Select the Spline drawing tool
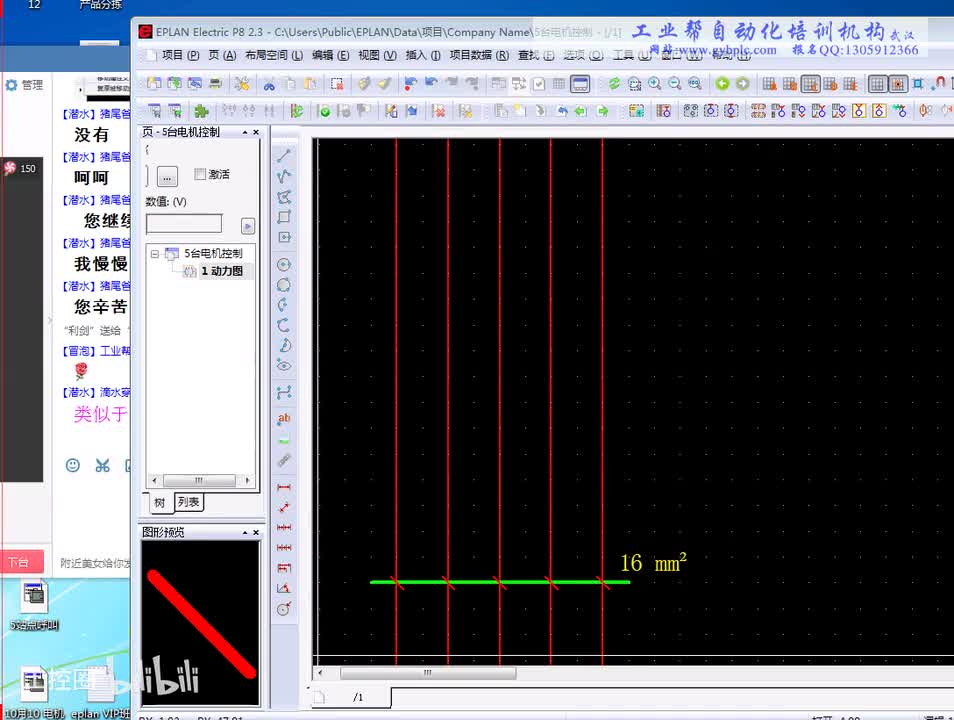 point(284,392)
